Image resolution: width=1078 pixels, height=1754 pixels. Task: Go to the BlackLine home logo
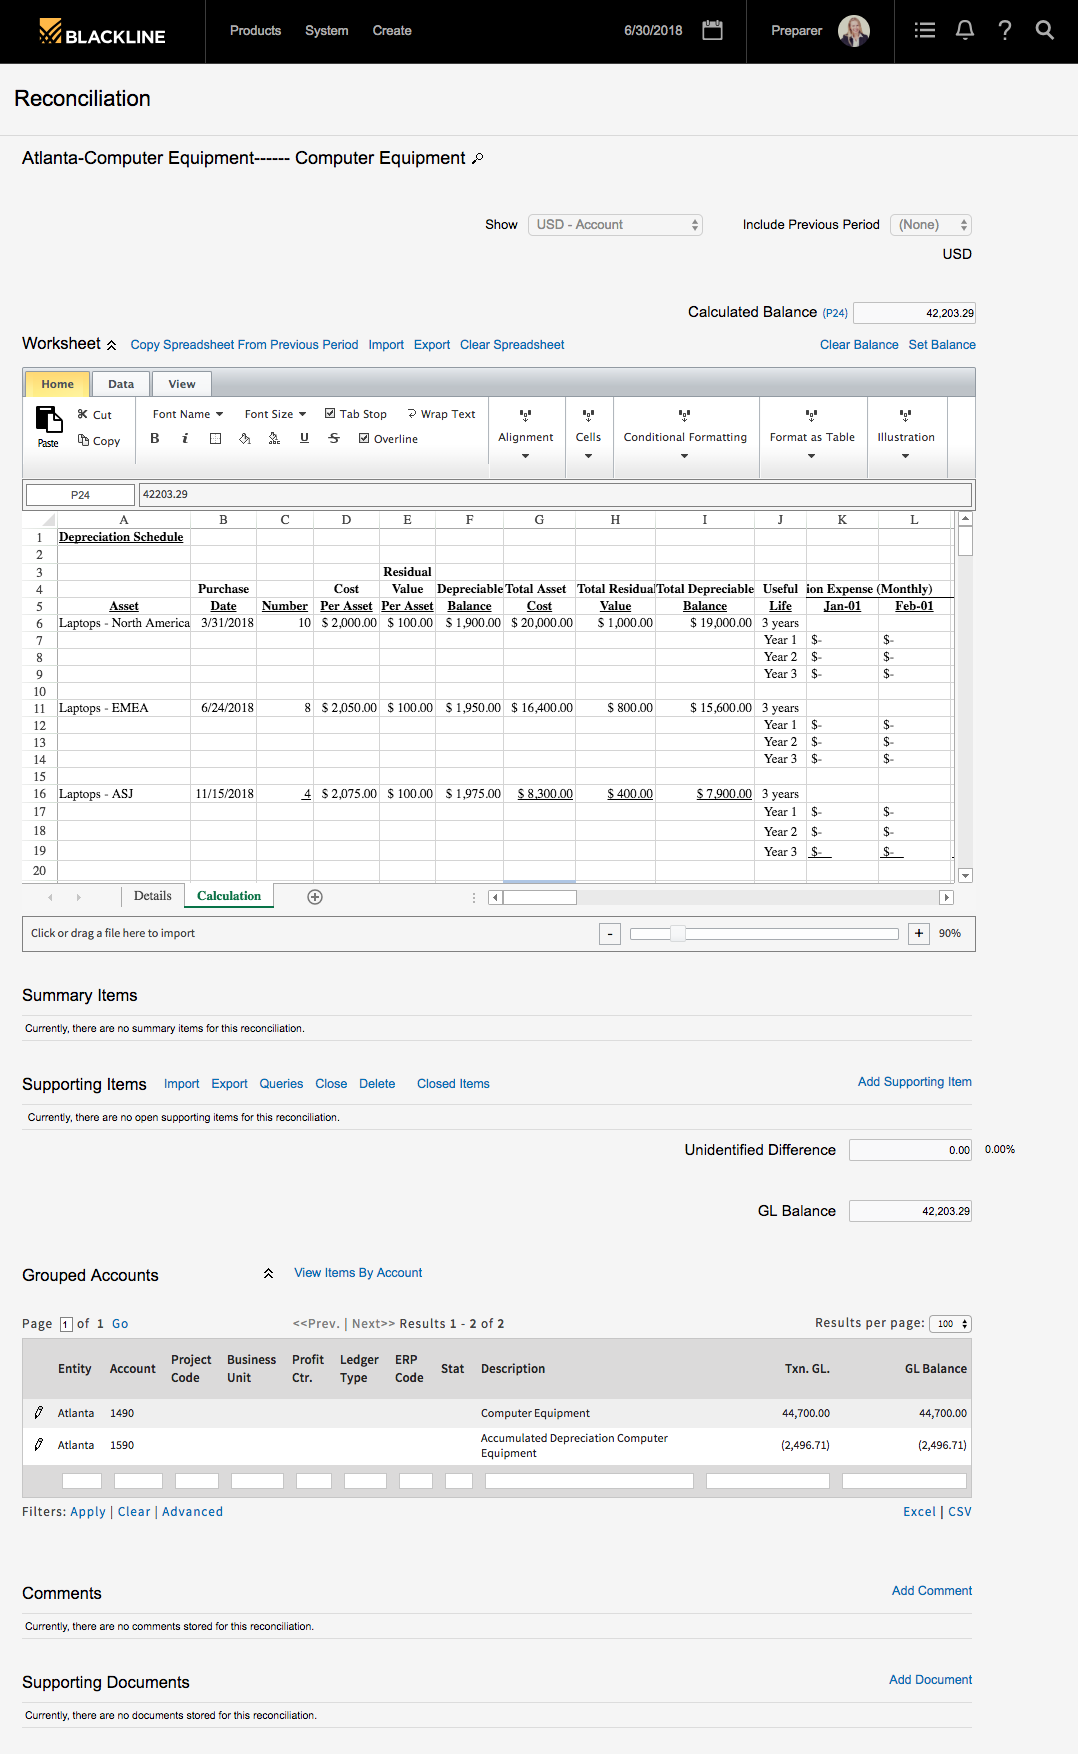pos(102,32)
